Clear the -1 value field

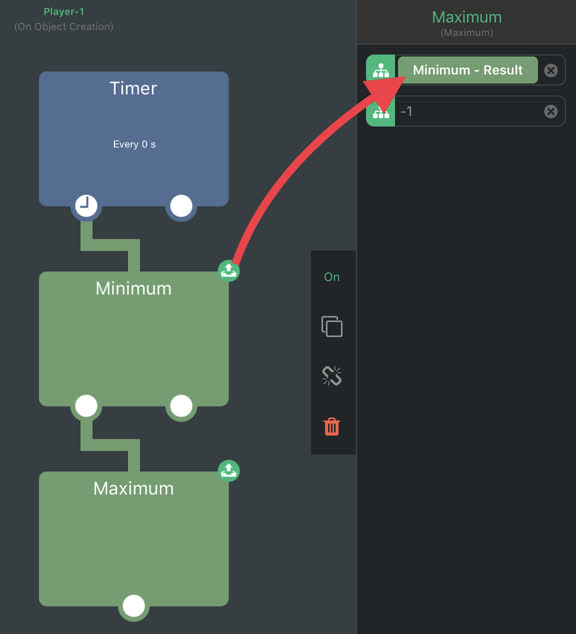(551, 111)
